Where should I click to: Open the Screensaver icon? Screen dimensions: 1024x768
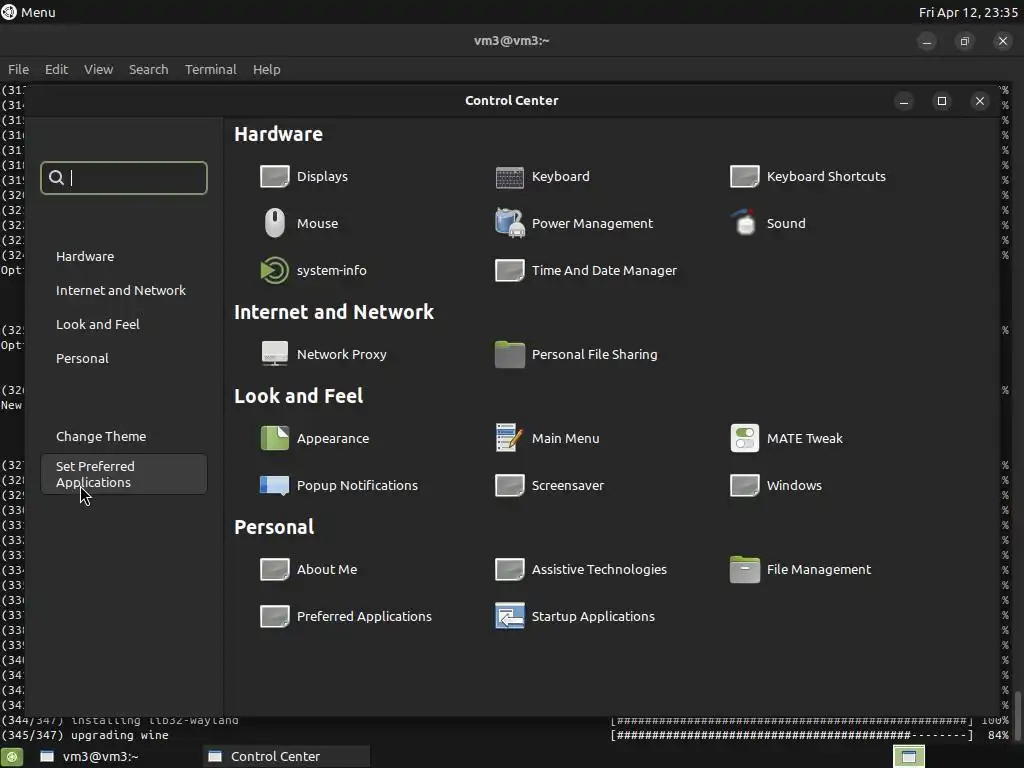[x=509, y=485]
